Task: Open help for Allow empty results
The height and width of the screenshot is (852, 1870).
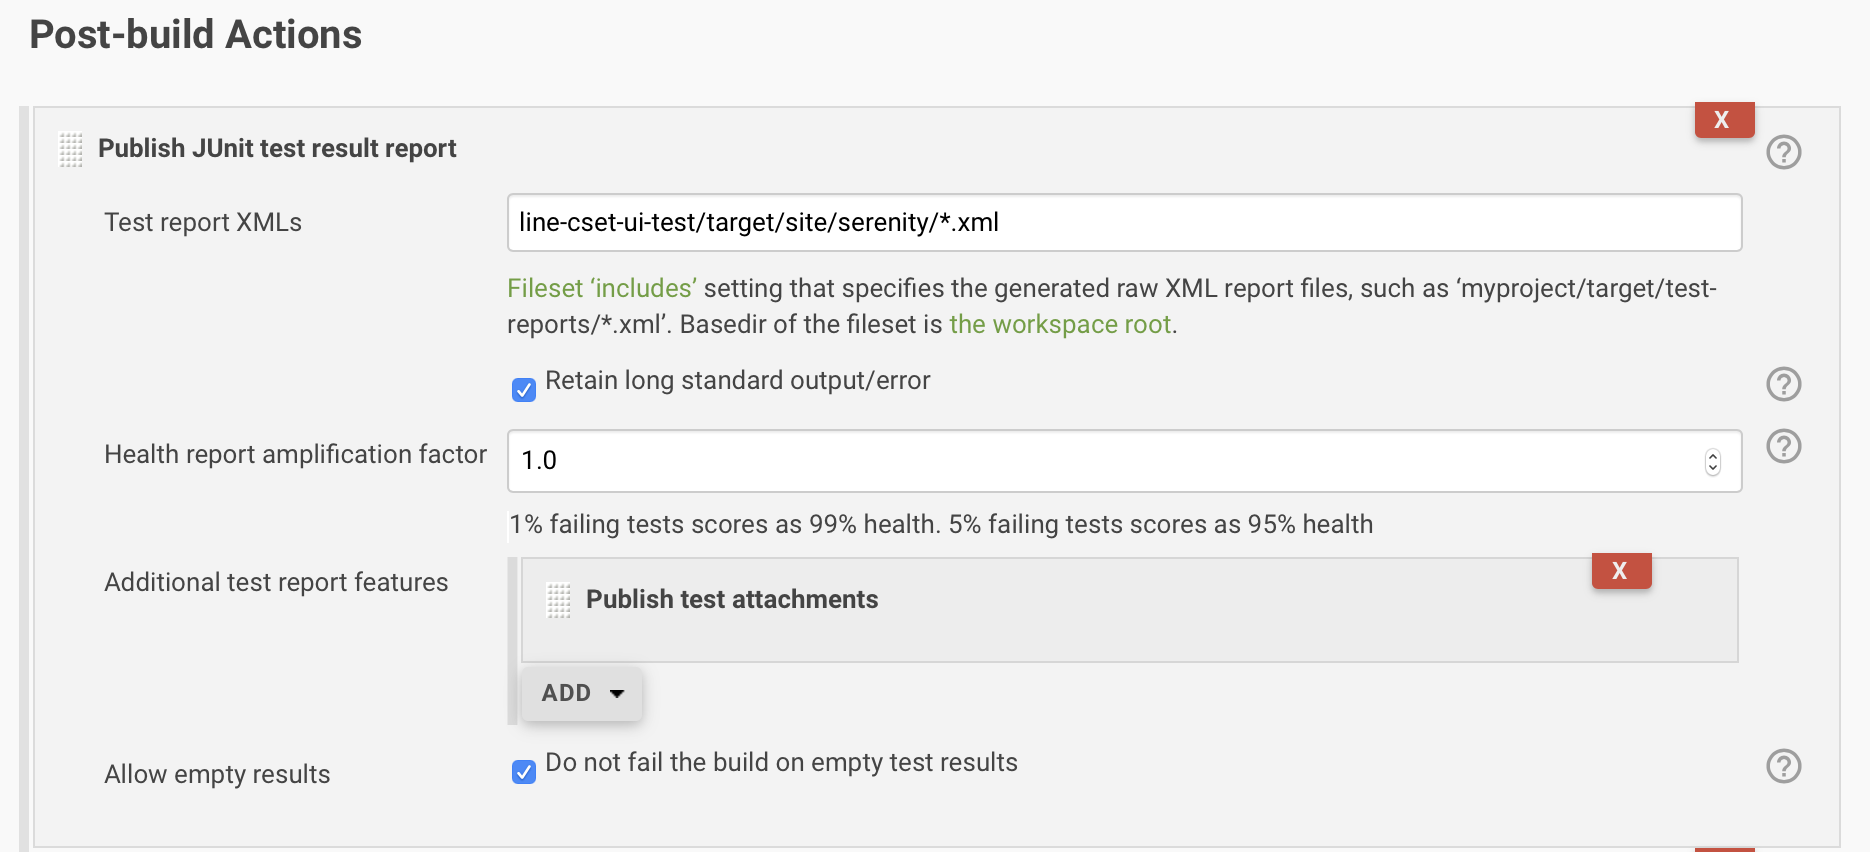Action: point(1784,766)
